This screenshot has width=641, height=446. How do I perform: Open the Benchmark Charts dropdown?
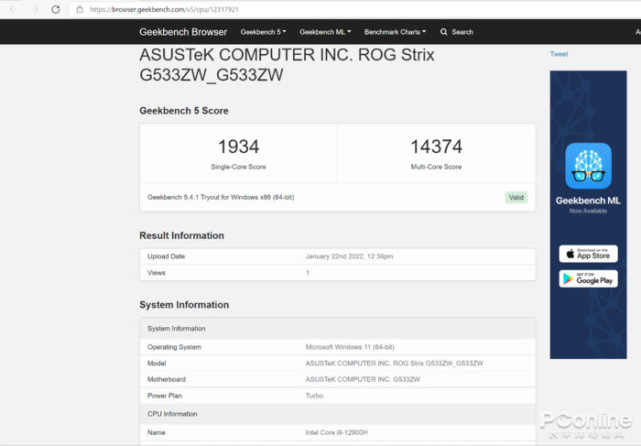(395, 32)
